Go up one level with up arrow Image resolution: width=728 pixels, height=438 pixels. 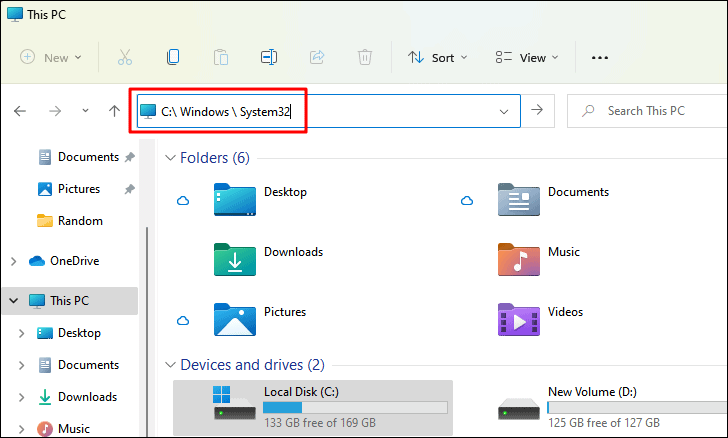pyautogui.click(x=114, y=111)
